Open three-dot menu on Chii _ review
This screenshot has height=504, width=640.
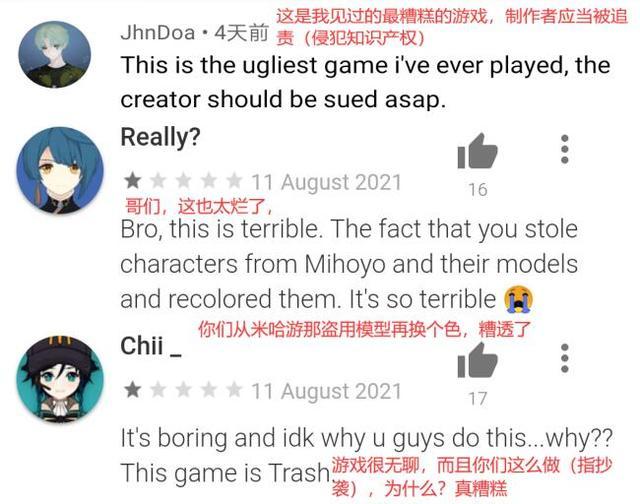(564, 358)
